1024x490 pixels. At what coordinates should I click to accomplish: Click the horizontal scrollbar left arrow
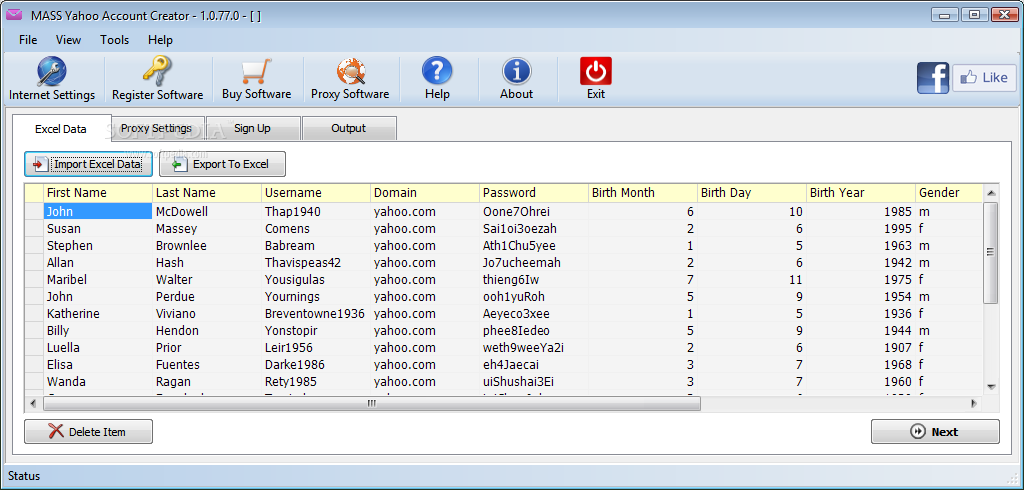pos(33,404)
